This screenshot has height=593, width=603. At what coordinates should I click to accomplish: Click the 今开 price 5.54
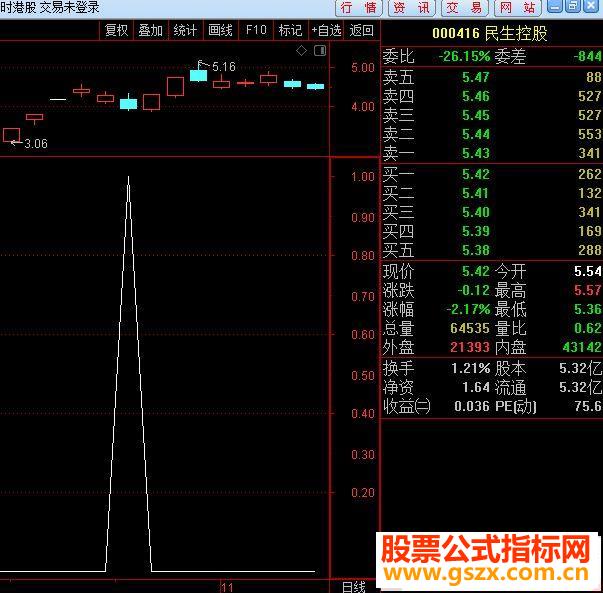(588, 271)
